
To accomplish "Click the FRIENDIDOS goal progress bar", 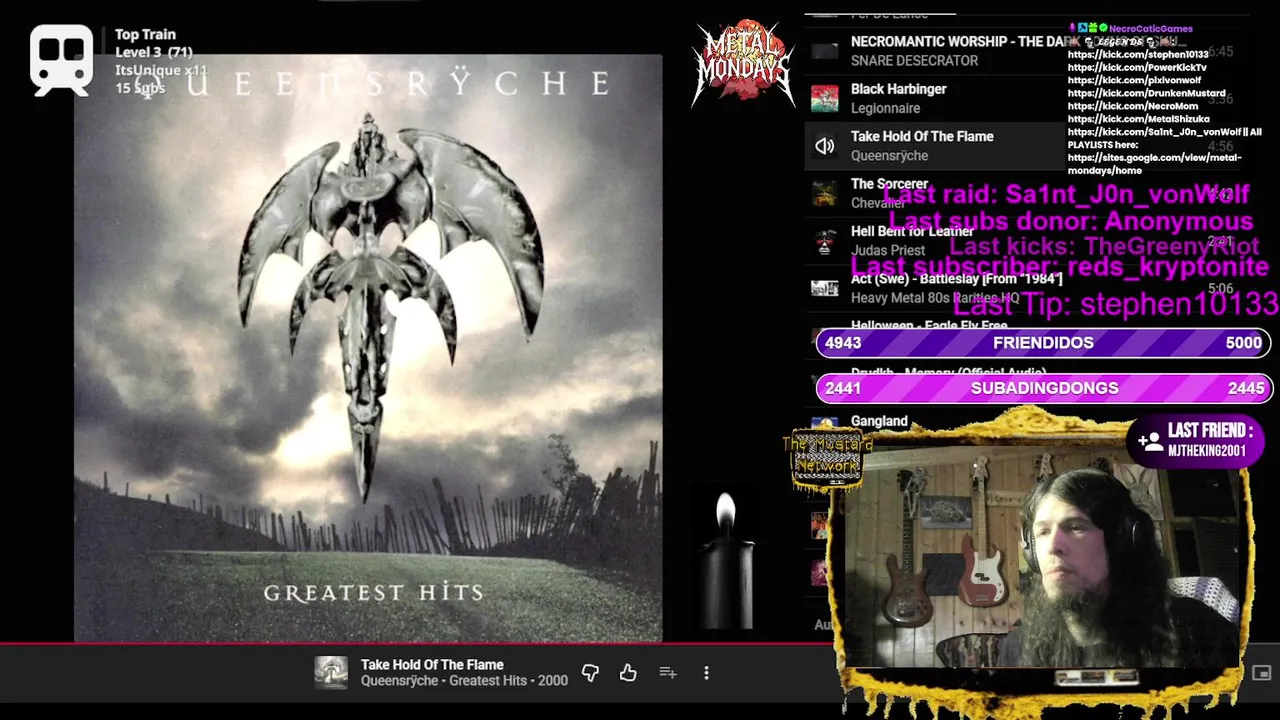I will [1043, 343].
